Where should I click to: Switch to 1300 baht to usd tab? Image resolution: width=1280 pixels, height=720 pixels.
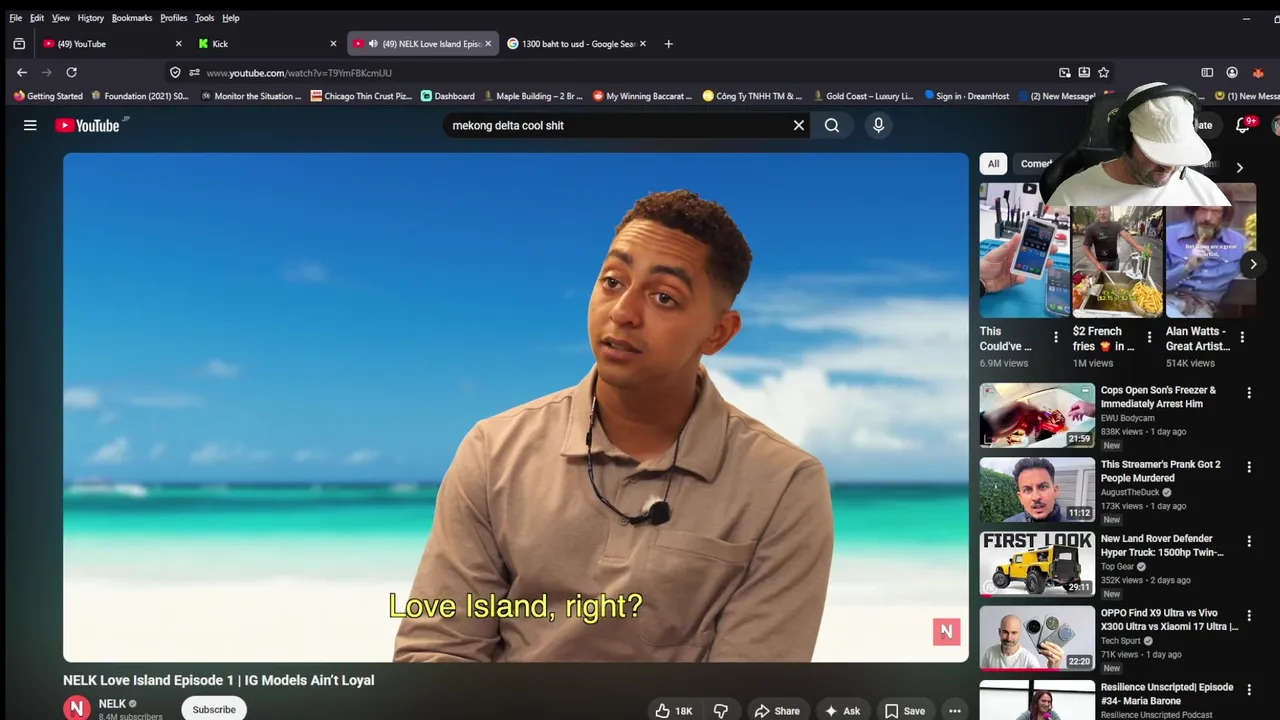point(577,43)
